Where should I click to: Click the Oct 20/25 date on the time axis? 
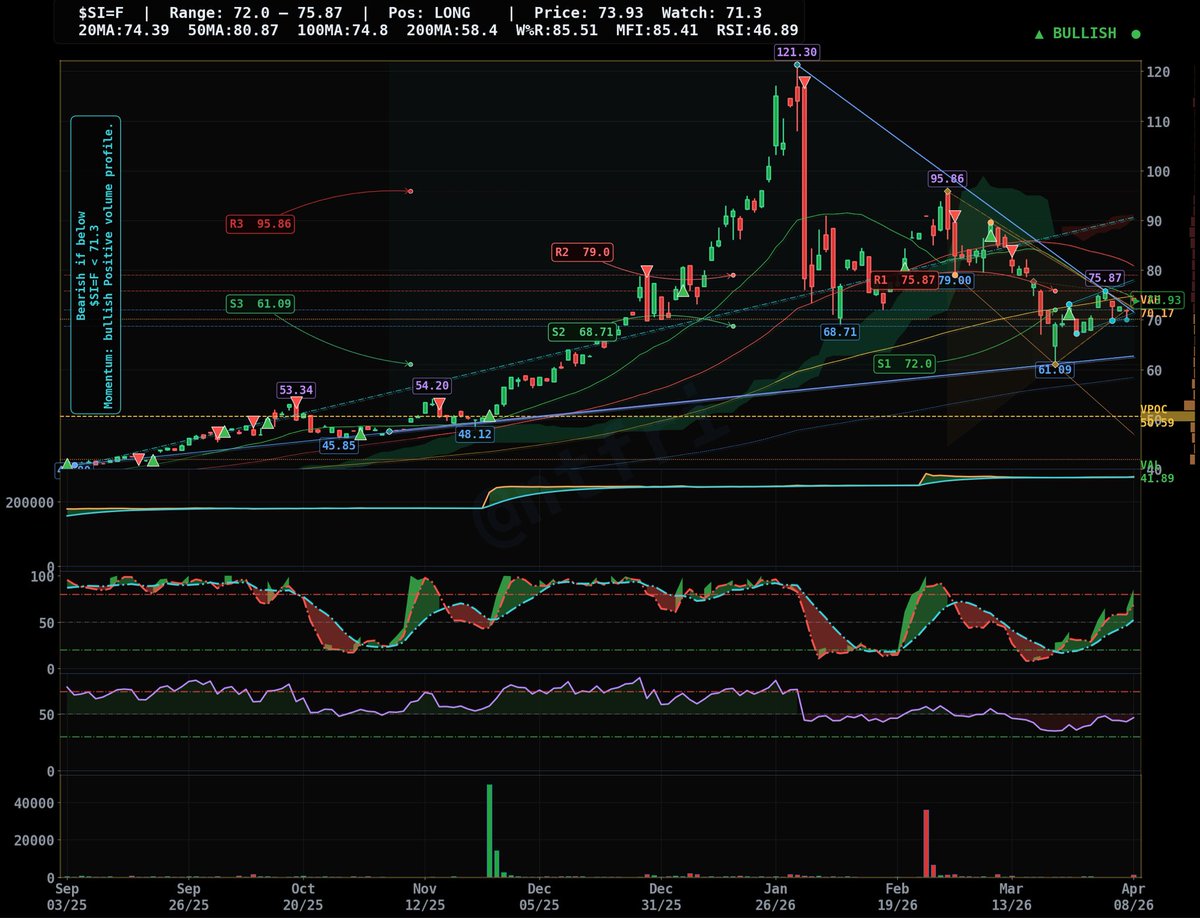(303, 895)
